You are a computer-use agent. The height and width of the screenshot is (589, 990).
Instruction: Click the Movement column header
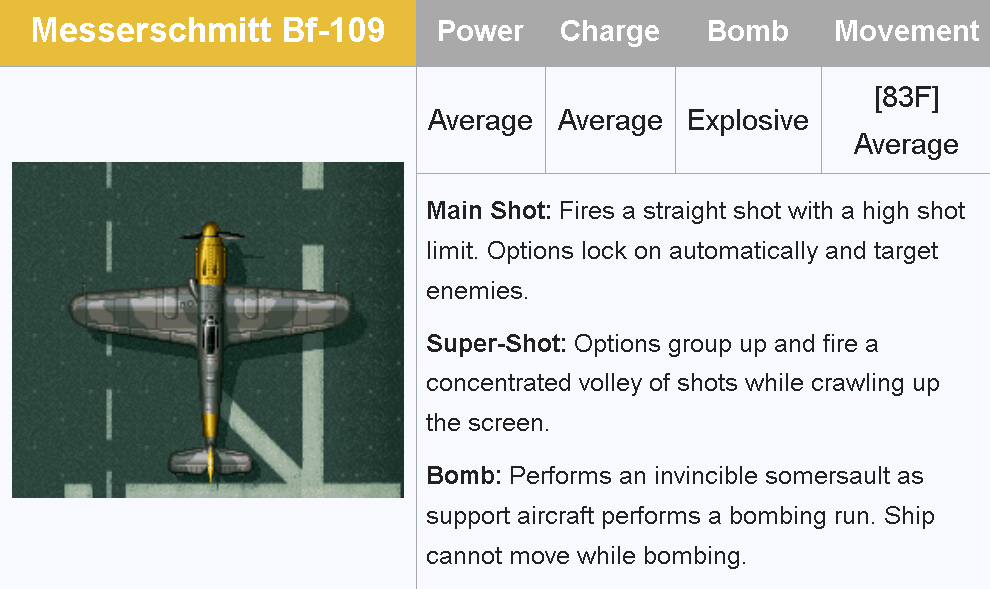coord(906,31)
